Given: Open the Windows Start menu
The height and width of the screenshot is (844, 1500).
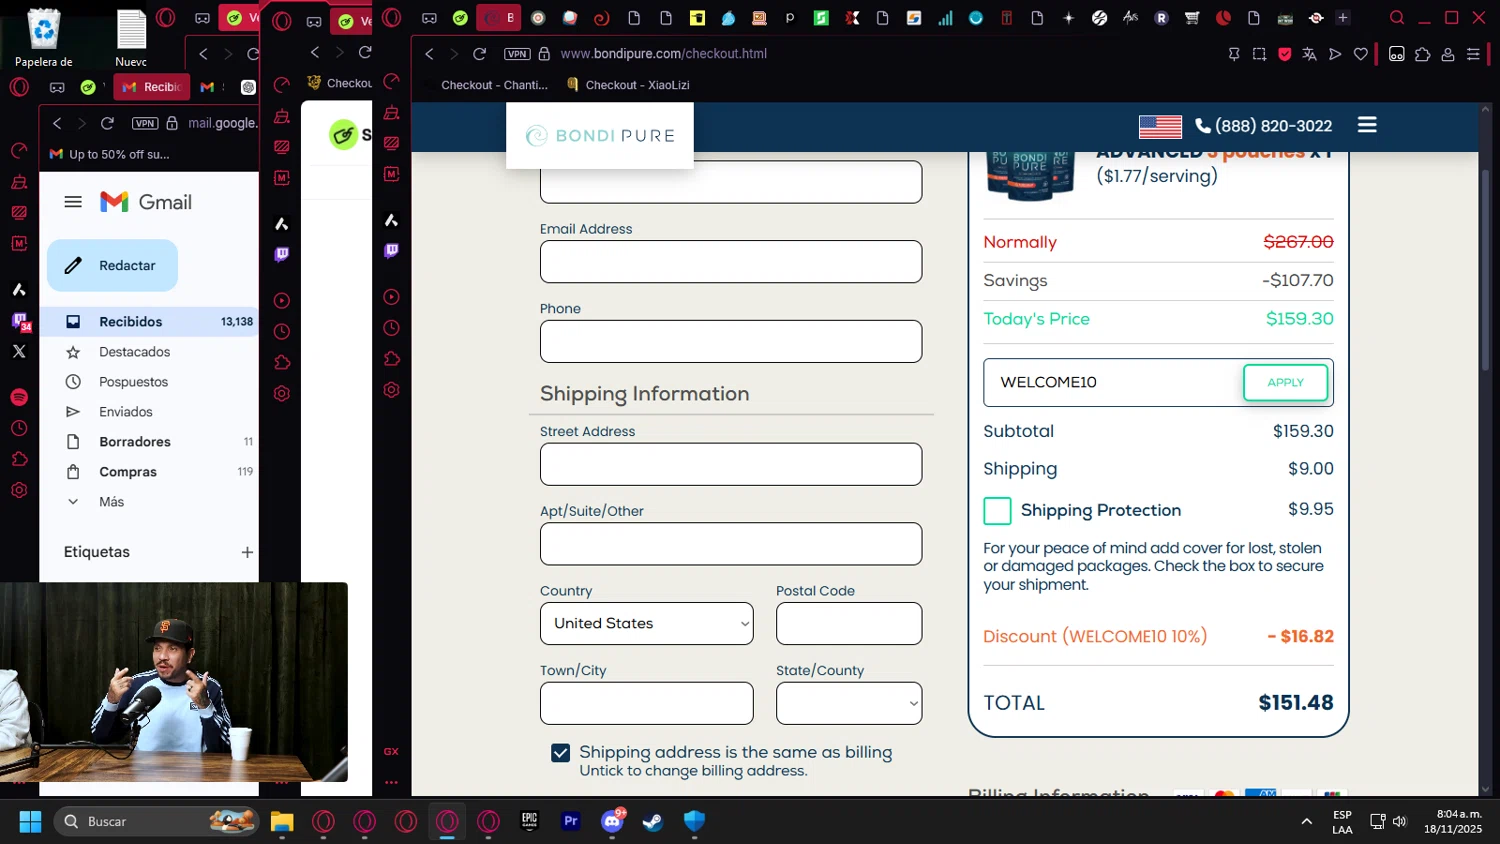Looking at the screenshot, I should 30,821.
